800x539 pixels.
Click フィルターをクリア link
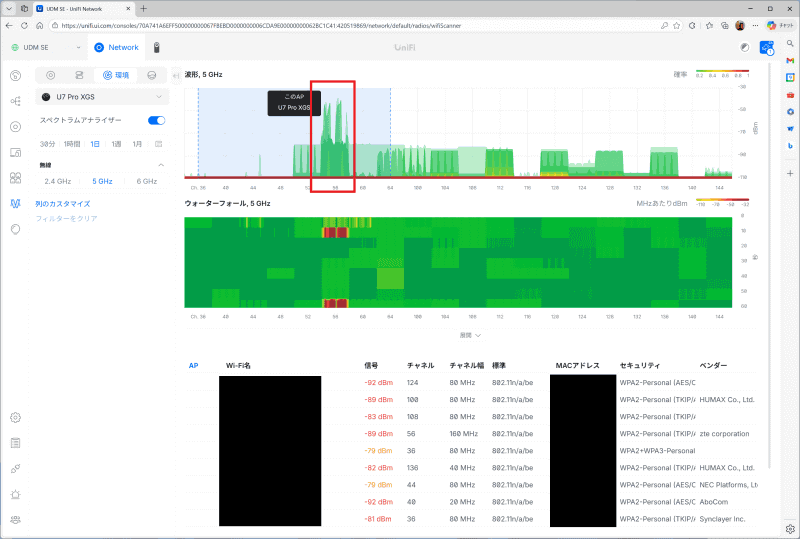66,218
